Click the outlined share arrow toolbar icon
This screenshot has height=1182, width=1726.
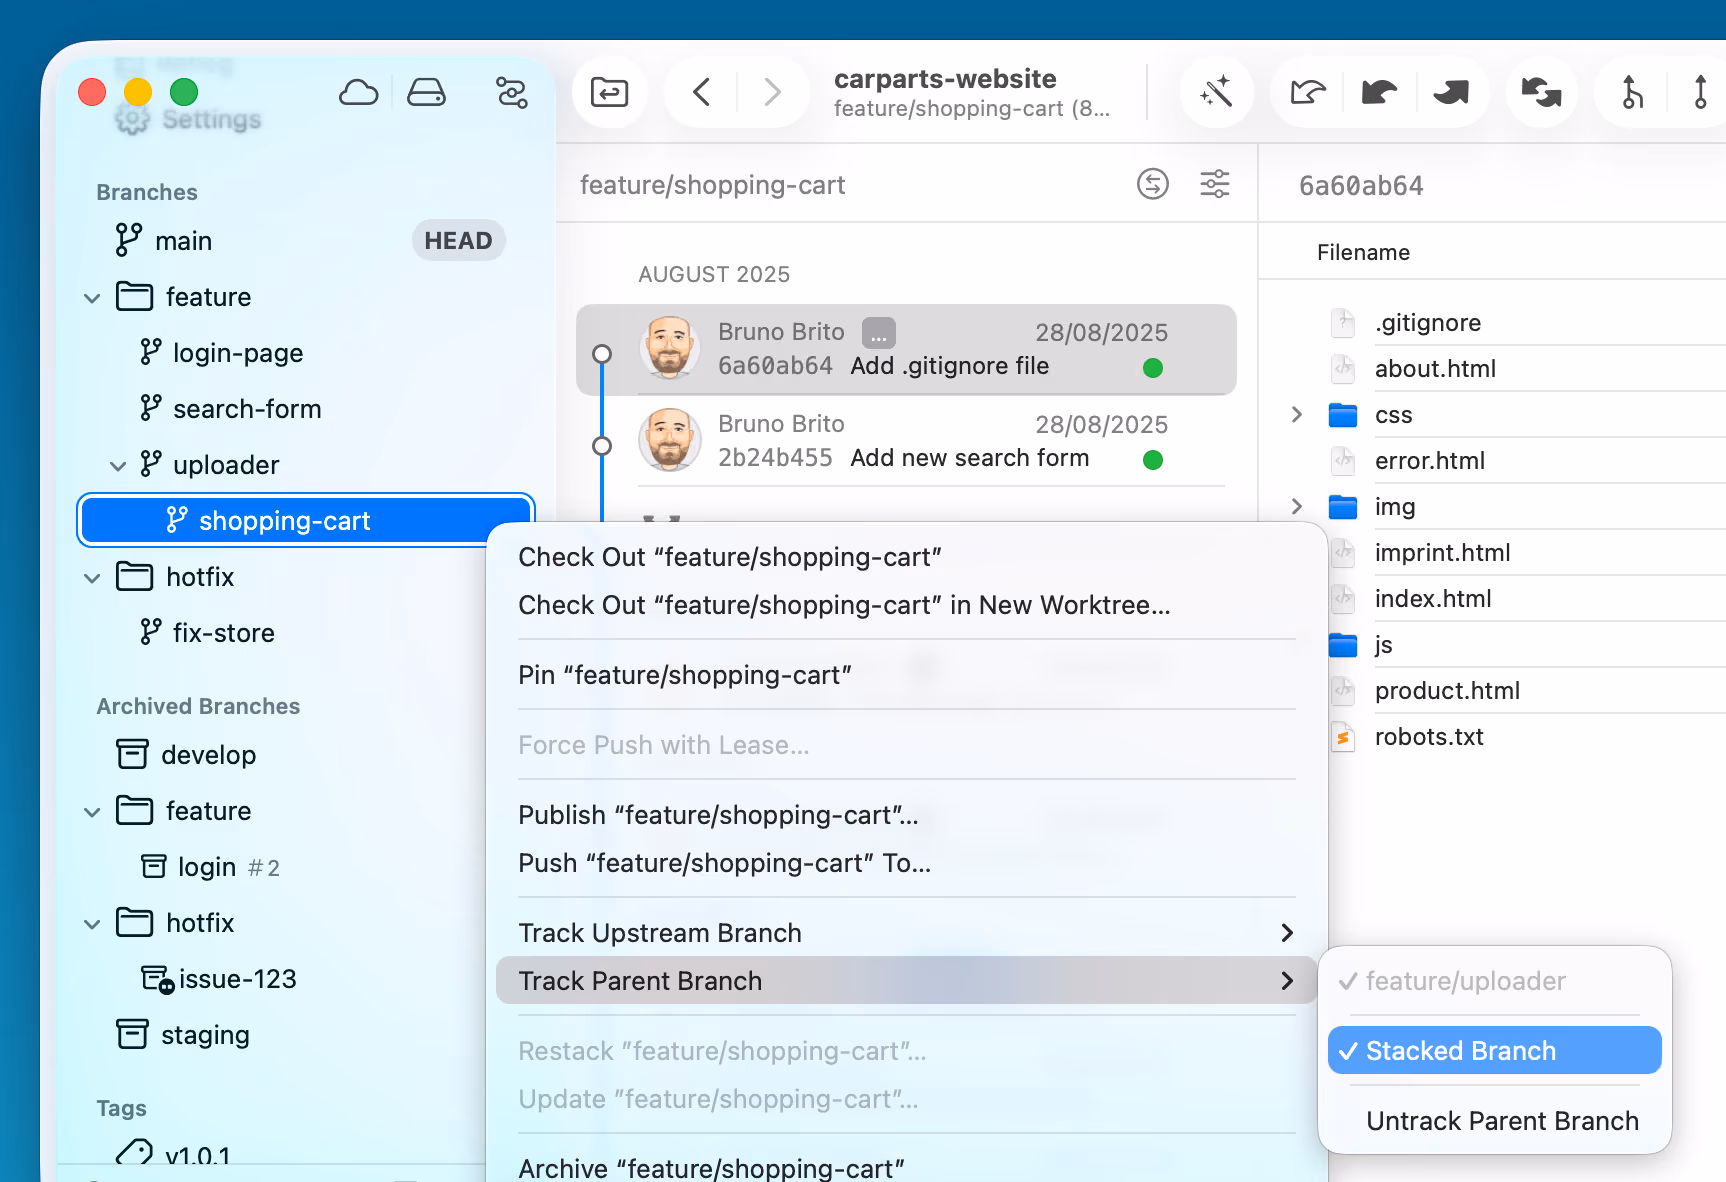point(1307,93)
